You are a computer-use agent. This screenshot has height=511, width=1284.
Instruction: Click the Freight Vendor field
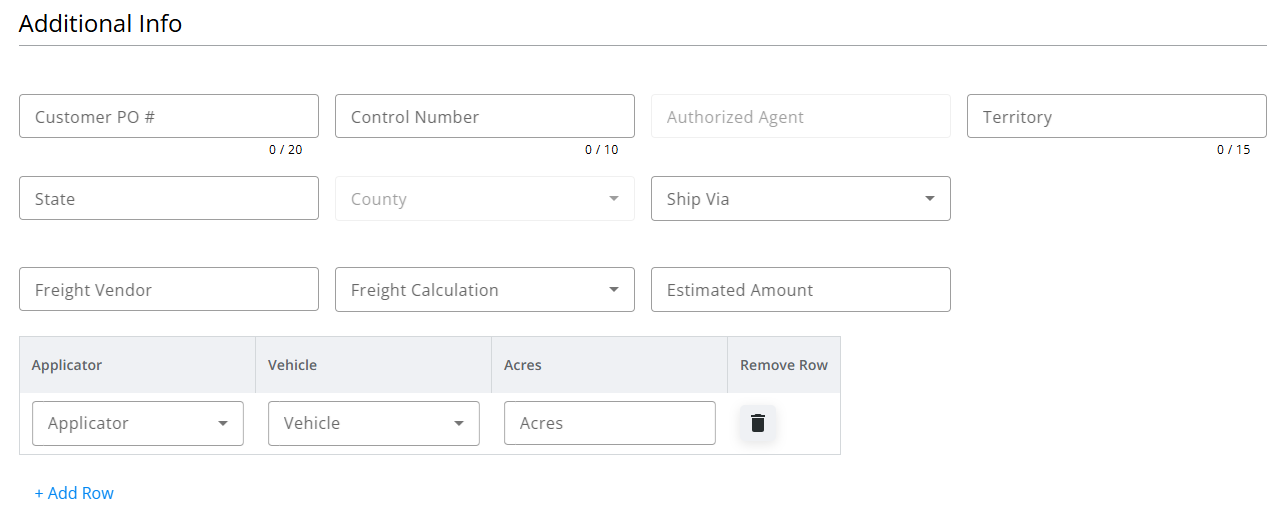168,290
